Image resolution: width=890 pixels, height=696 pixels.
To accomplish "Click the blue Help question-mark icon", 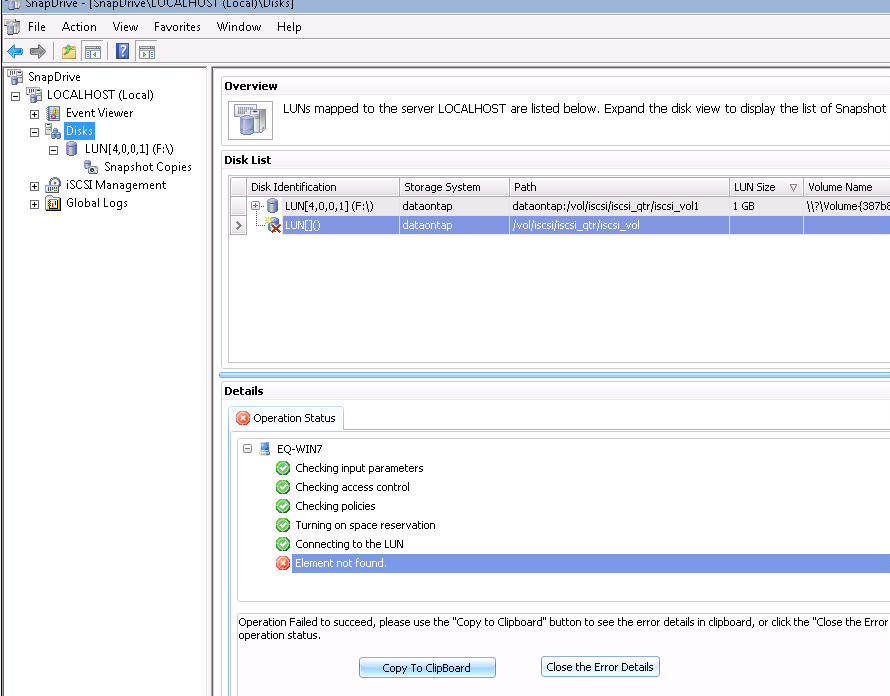I will 122,52.
